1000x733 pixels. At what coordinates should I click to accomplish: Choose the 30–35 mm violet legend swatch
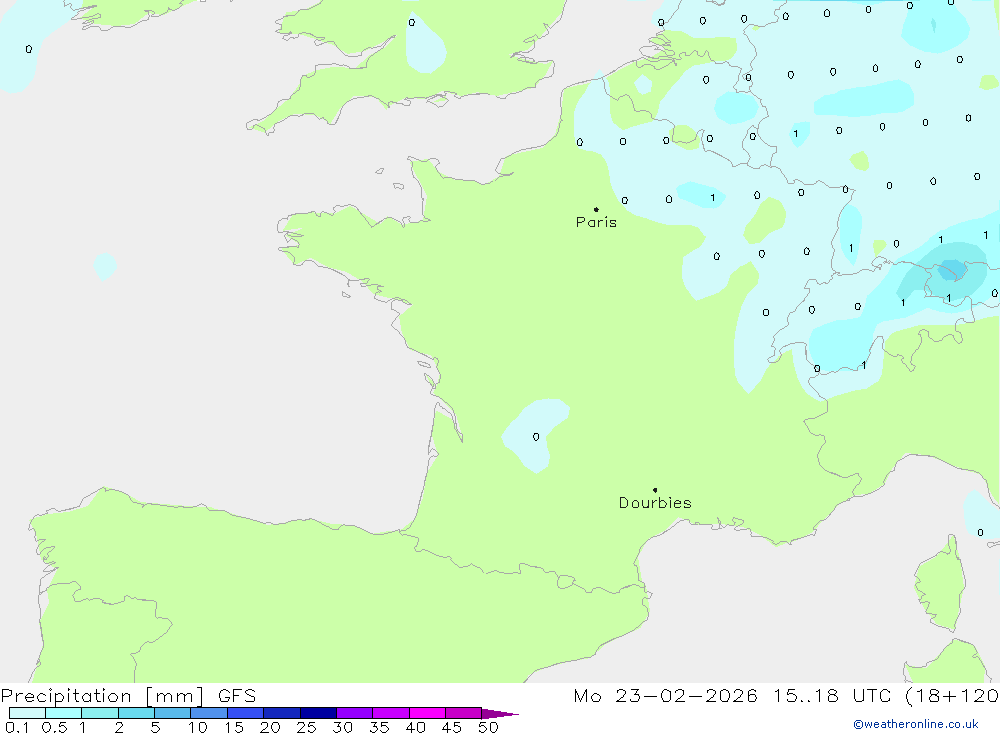tap(354, 714)
